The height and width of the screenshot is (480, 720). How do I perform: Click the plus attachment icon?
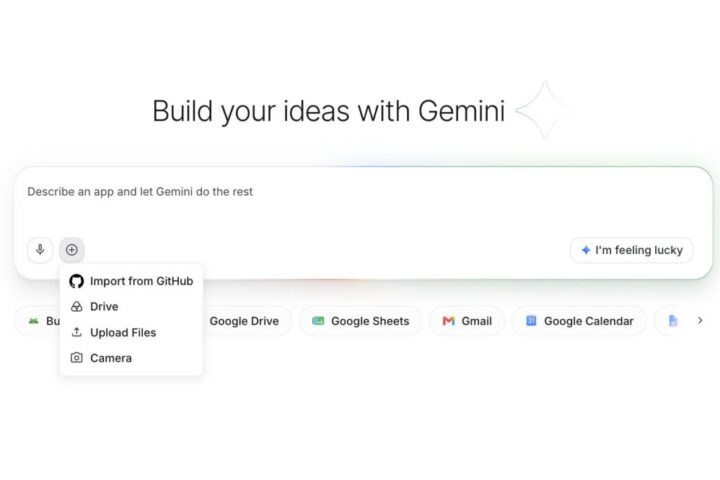pyautogui.click(x=72, y=250)
